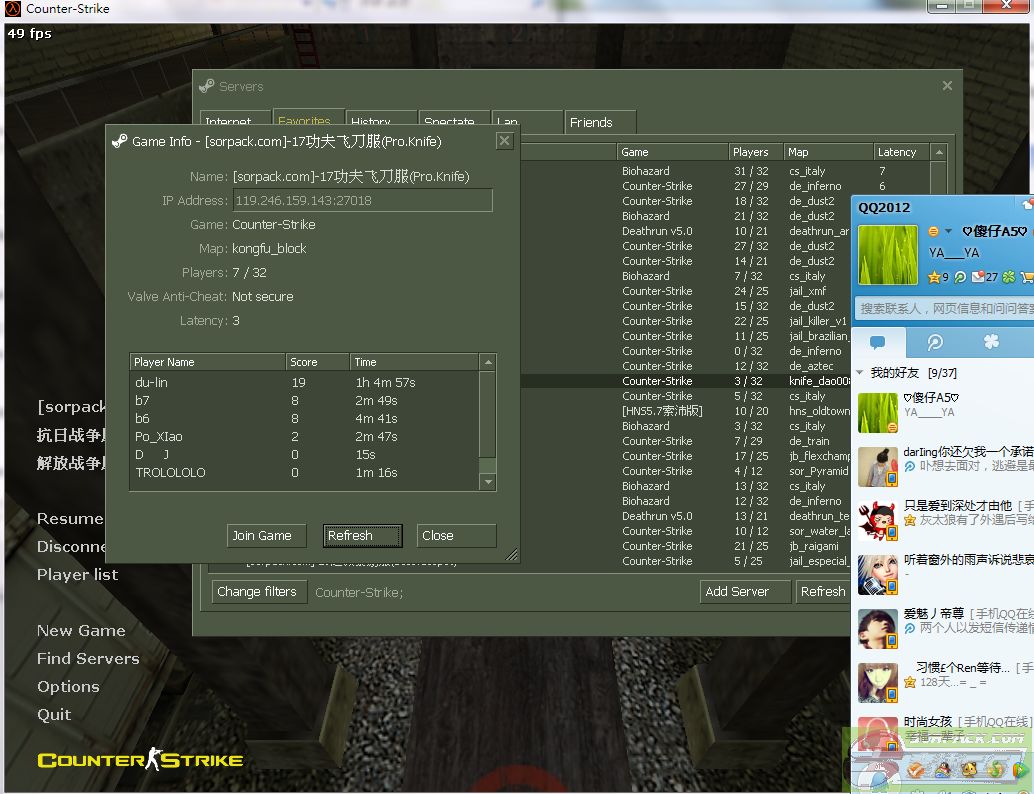Launch QQ penguin game icon in bottom bar
This screenshot has width=1034, height=794.
pyautogui.click(x=943, y=769)
